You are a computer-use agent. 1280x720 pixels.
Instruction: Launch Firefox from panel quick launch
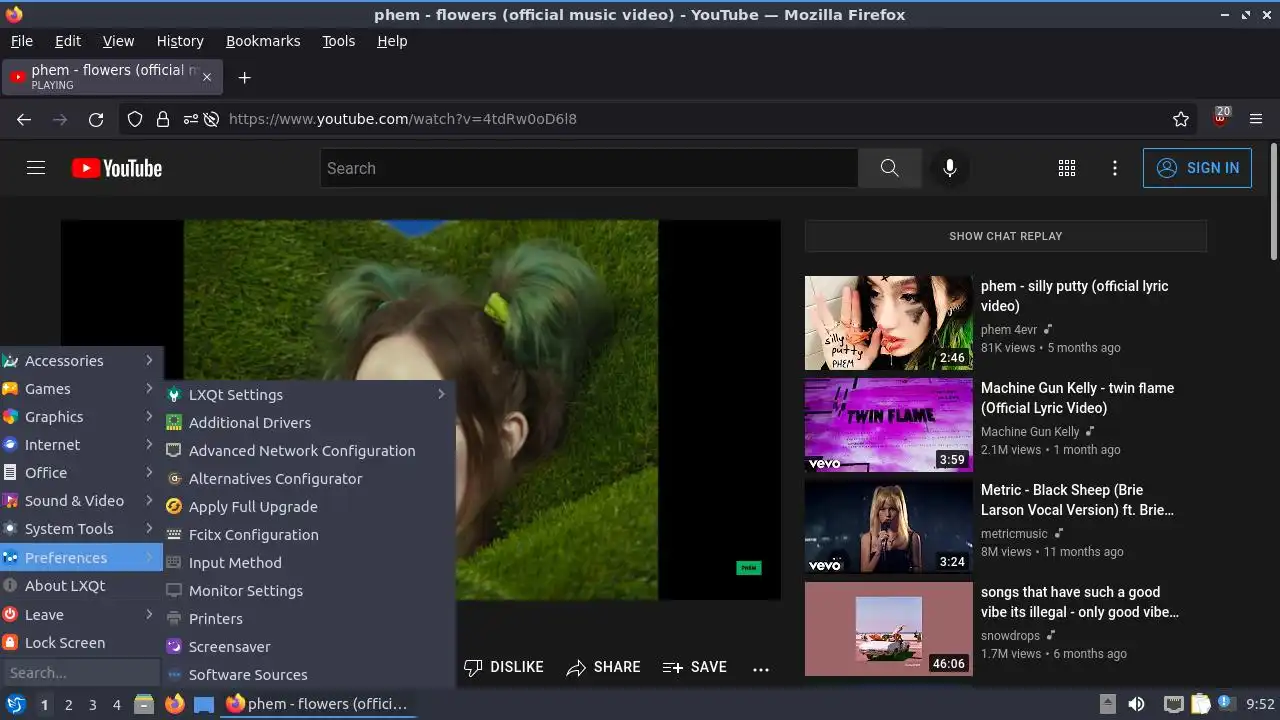click(174, 704)
